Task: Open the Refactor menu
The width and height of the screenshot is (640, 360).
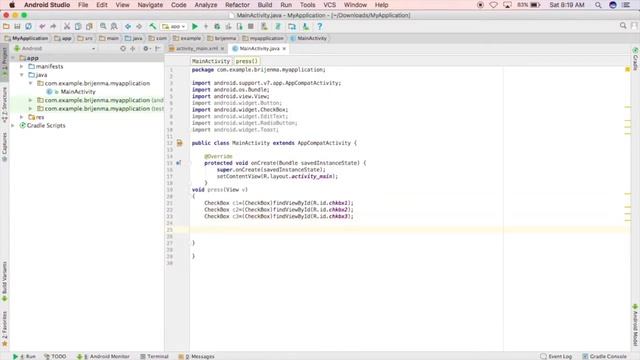Action: [237, 5]
